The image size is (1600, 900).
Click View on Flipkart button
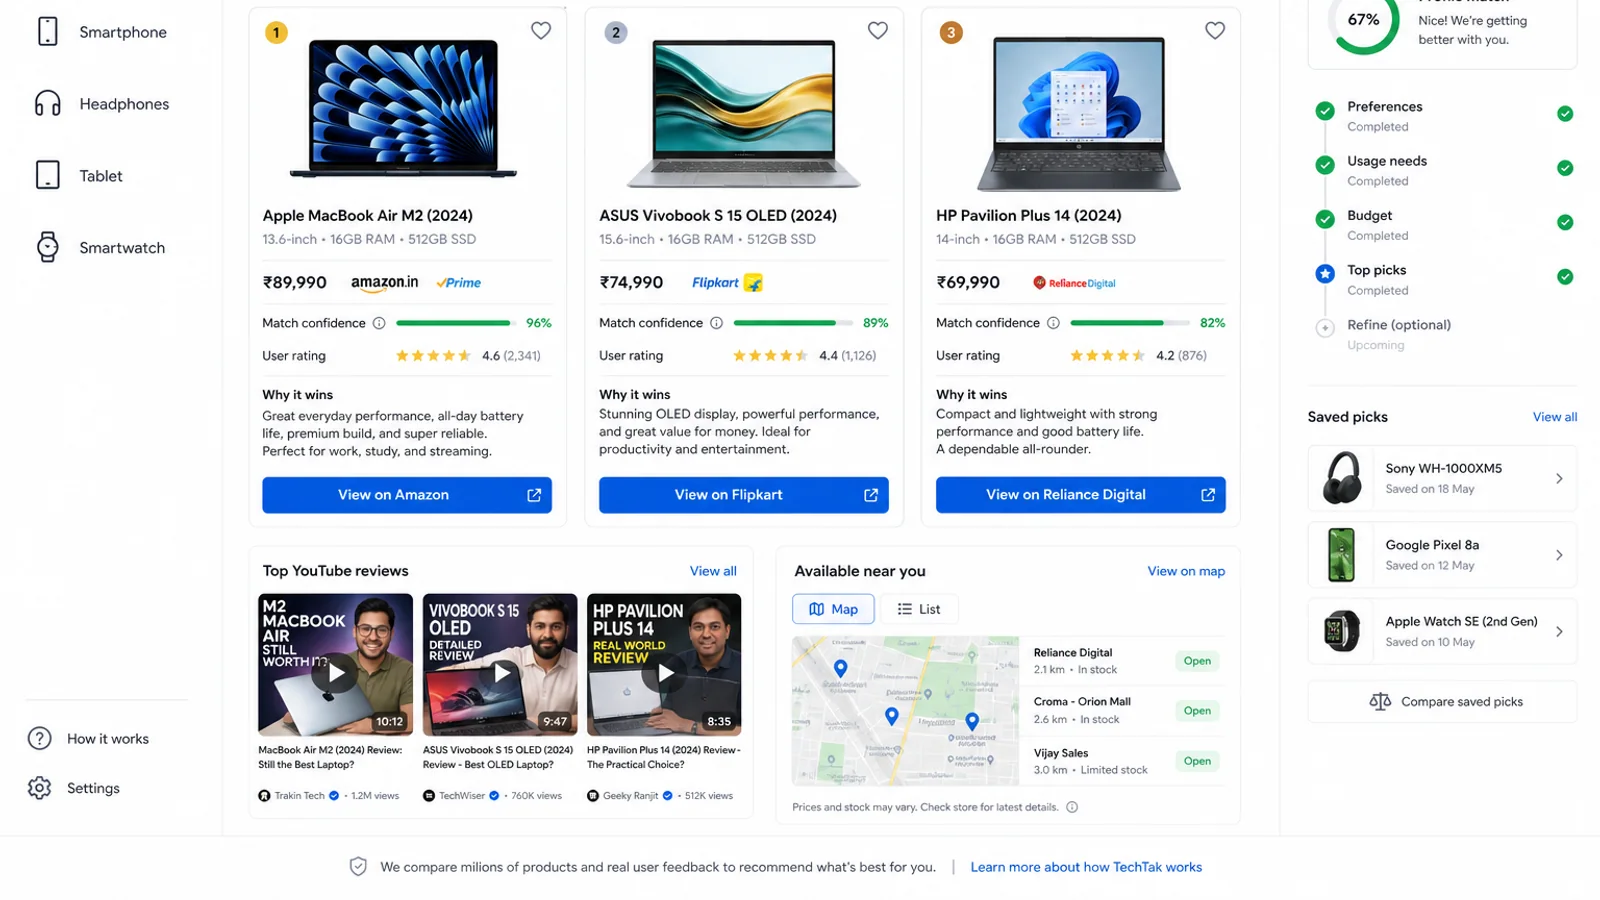743,495
